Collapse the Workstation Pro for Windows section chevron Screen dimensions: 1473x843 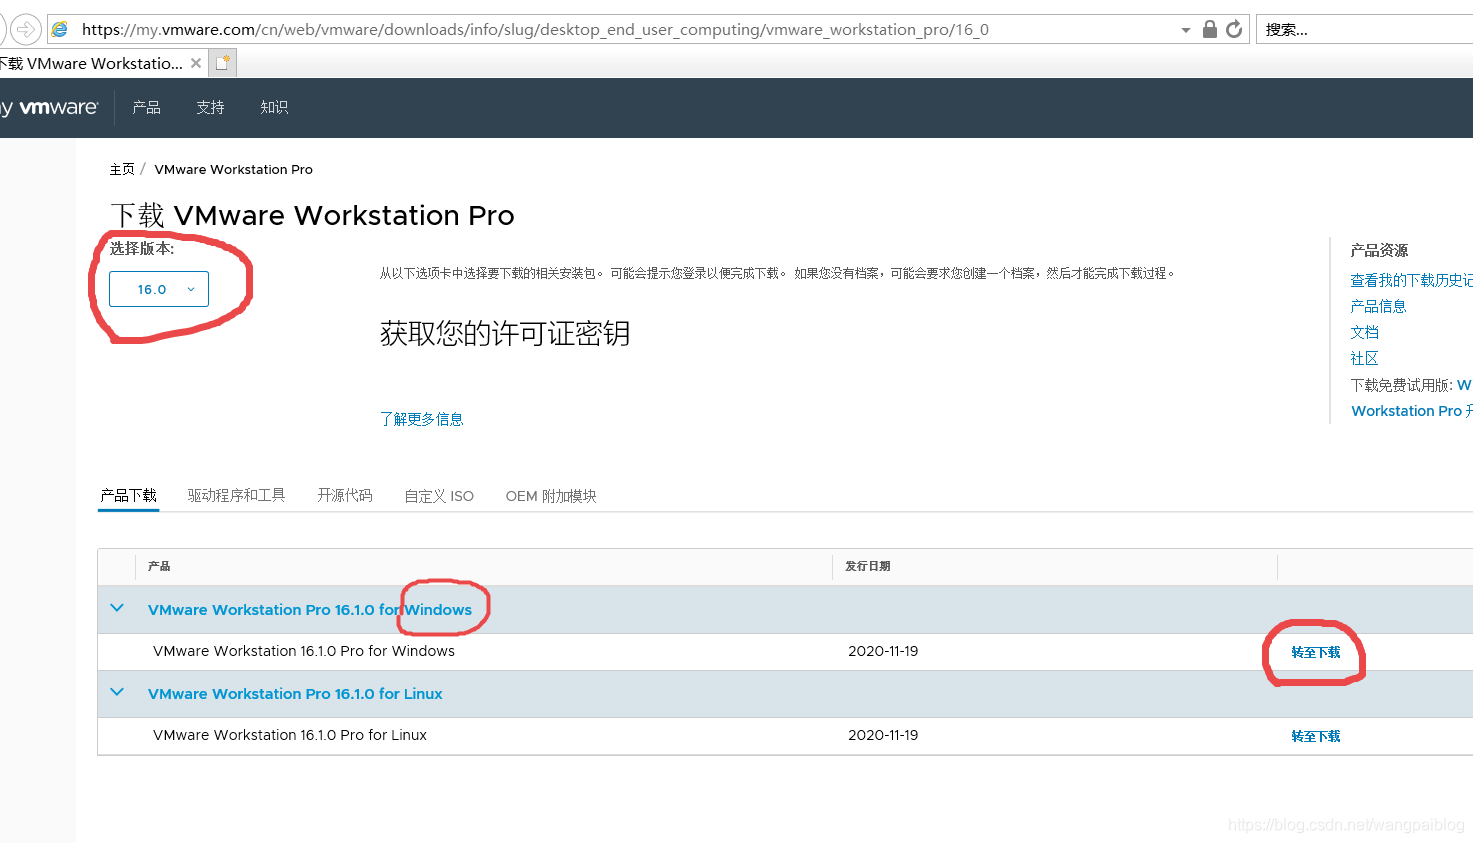pos(117,608)
